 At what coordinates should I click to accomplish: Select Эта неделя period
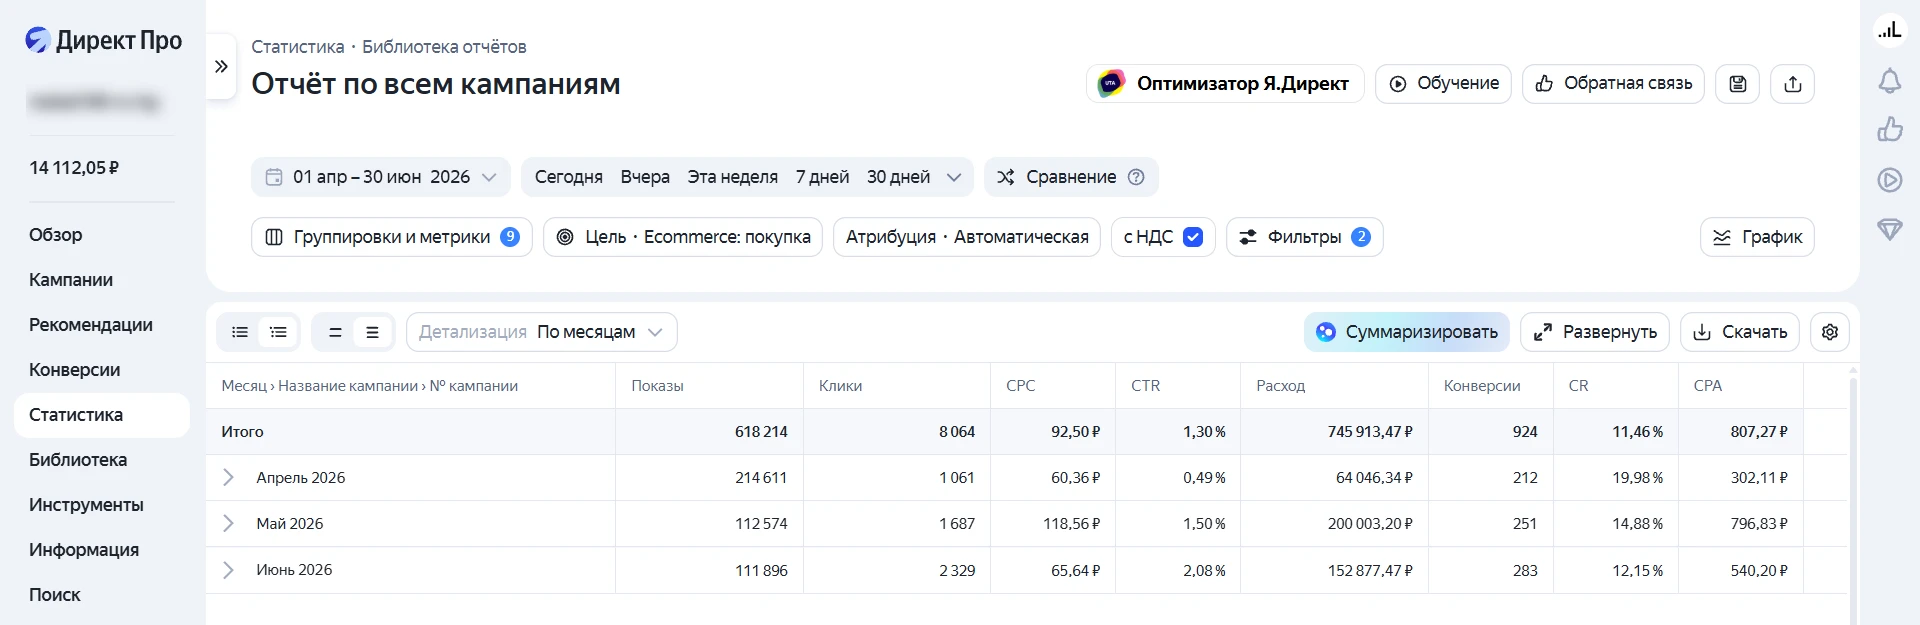point(733,177)
